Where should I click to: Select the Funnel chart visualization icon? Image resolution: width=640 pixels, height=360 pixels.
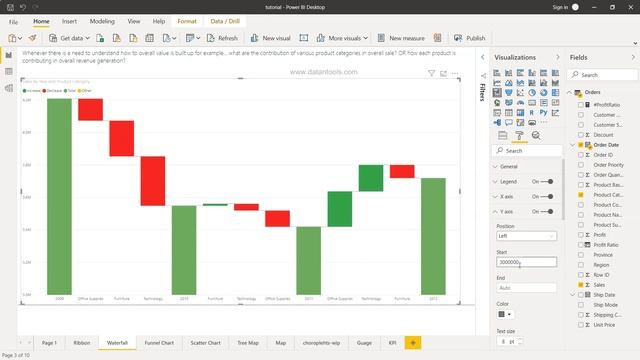(x=509, y=93)
